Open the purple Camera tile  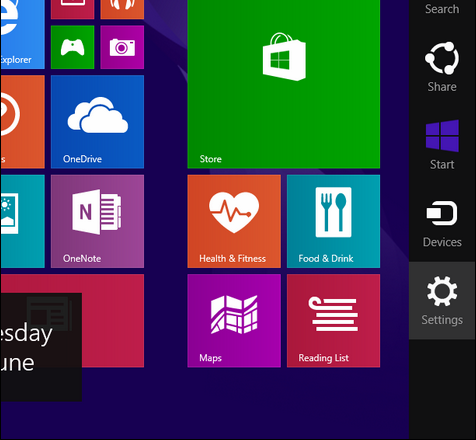pyautogui.click(x=122, y=47)
